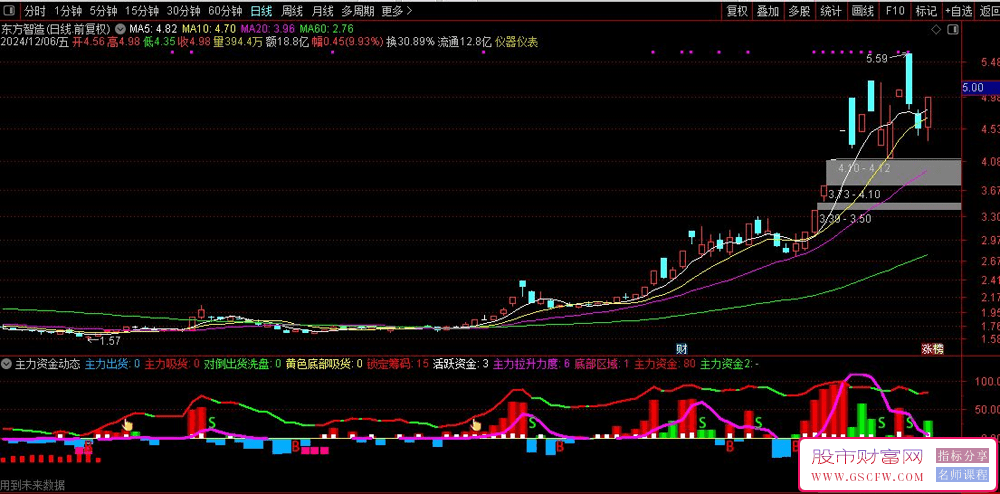Toggle the left side panel icon
The height and width of the screenshot is (494, 1000).
10,11
